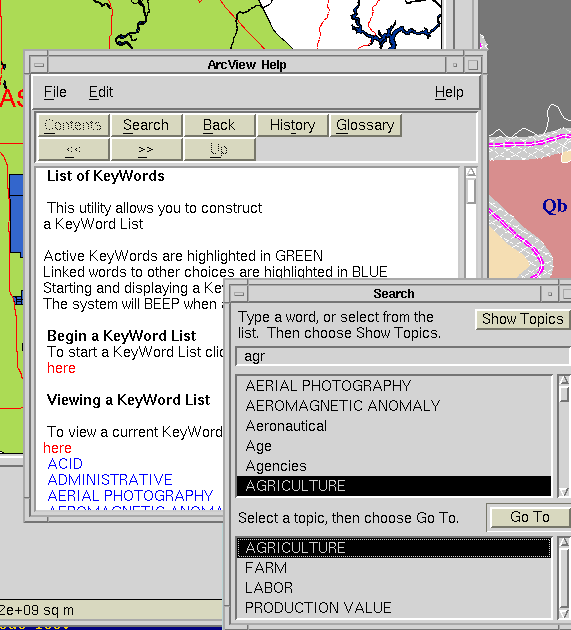571x630 pixels.
Task: Click the red 'here' link under Begin a KeyWord List
Action: pos(61,368)
